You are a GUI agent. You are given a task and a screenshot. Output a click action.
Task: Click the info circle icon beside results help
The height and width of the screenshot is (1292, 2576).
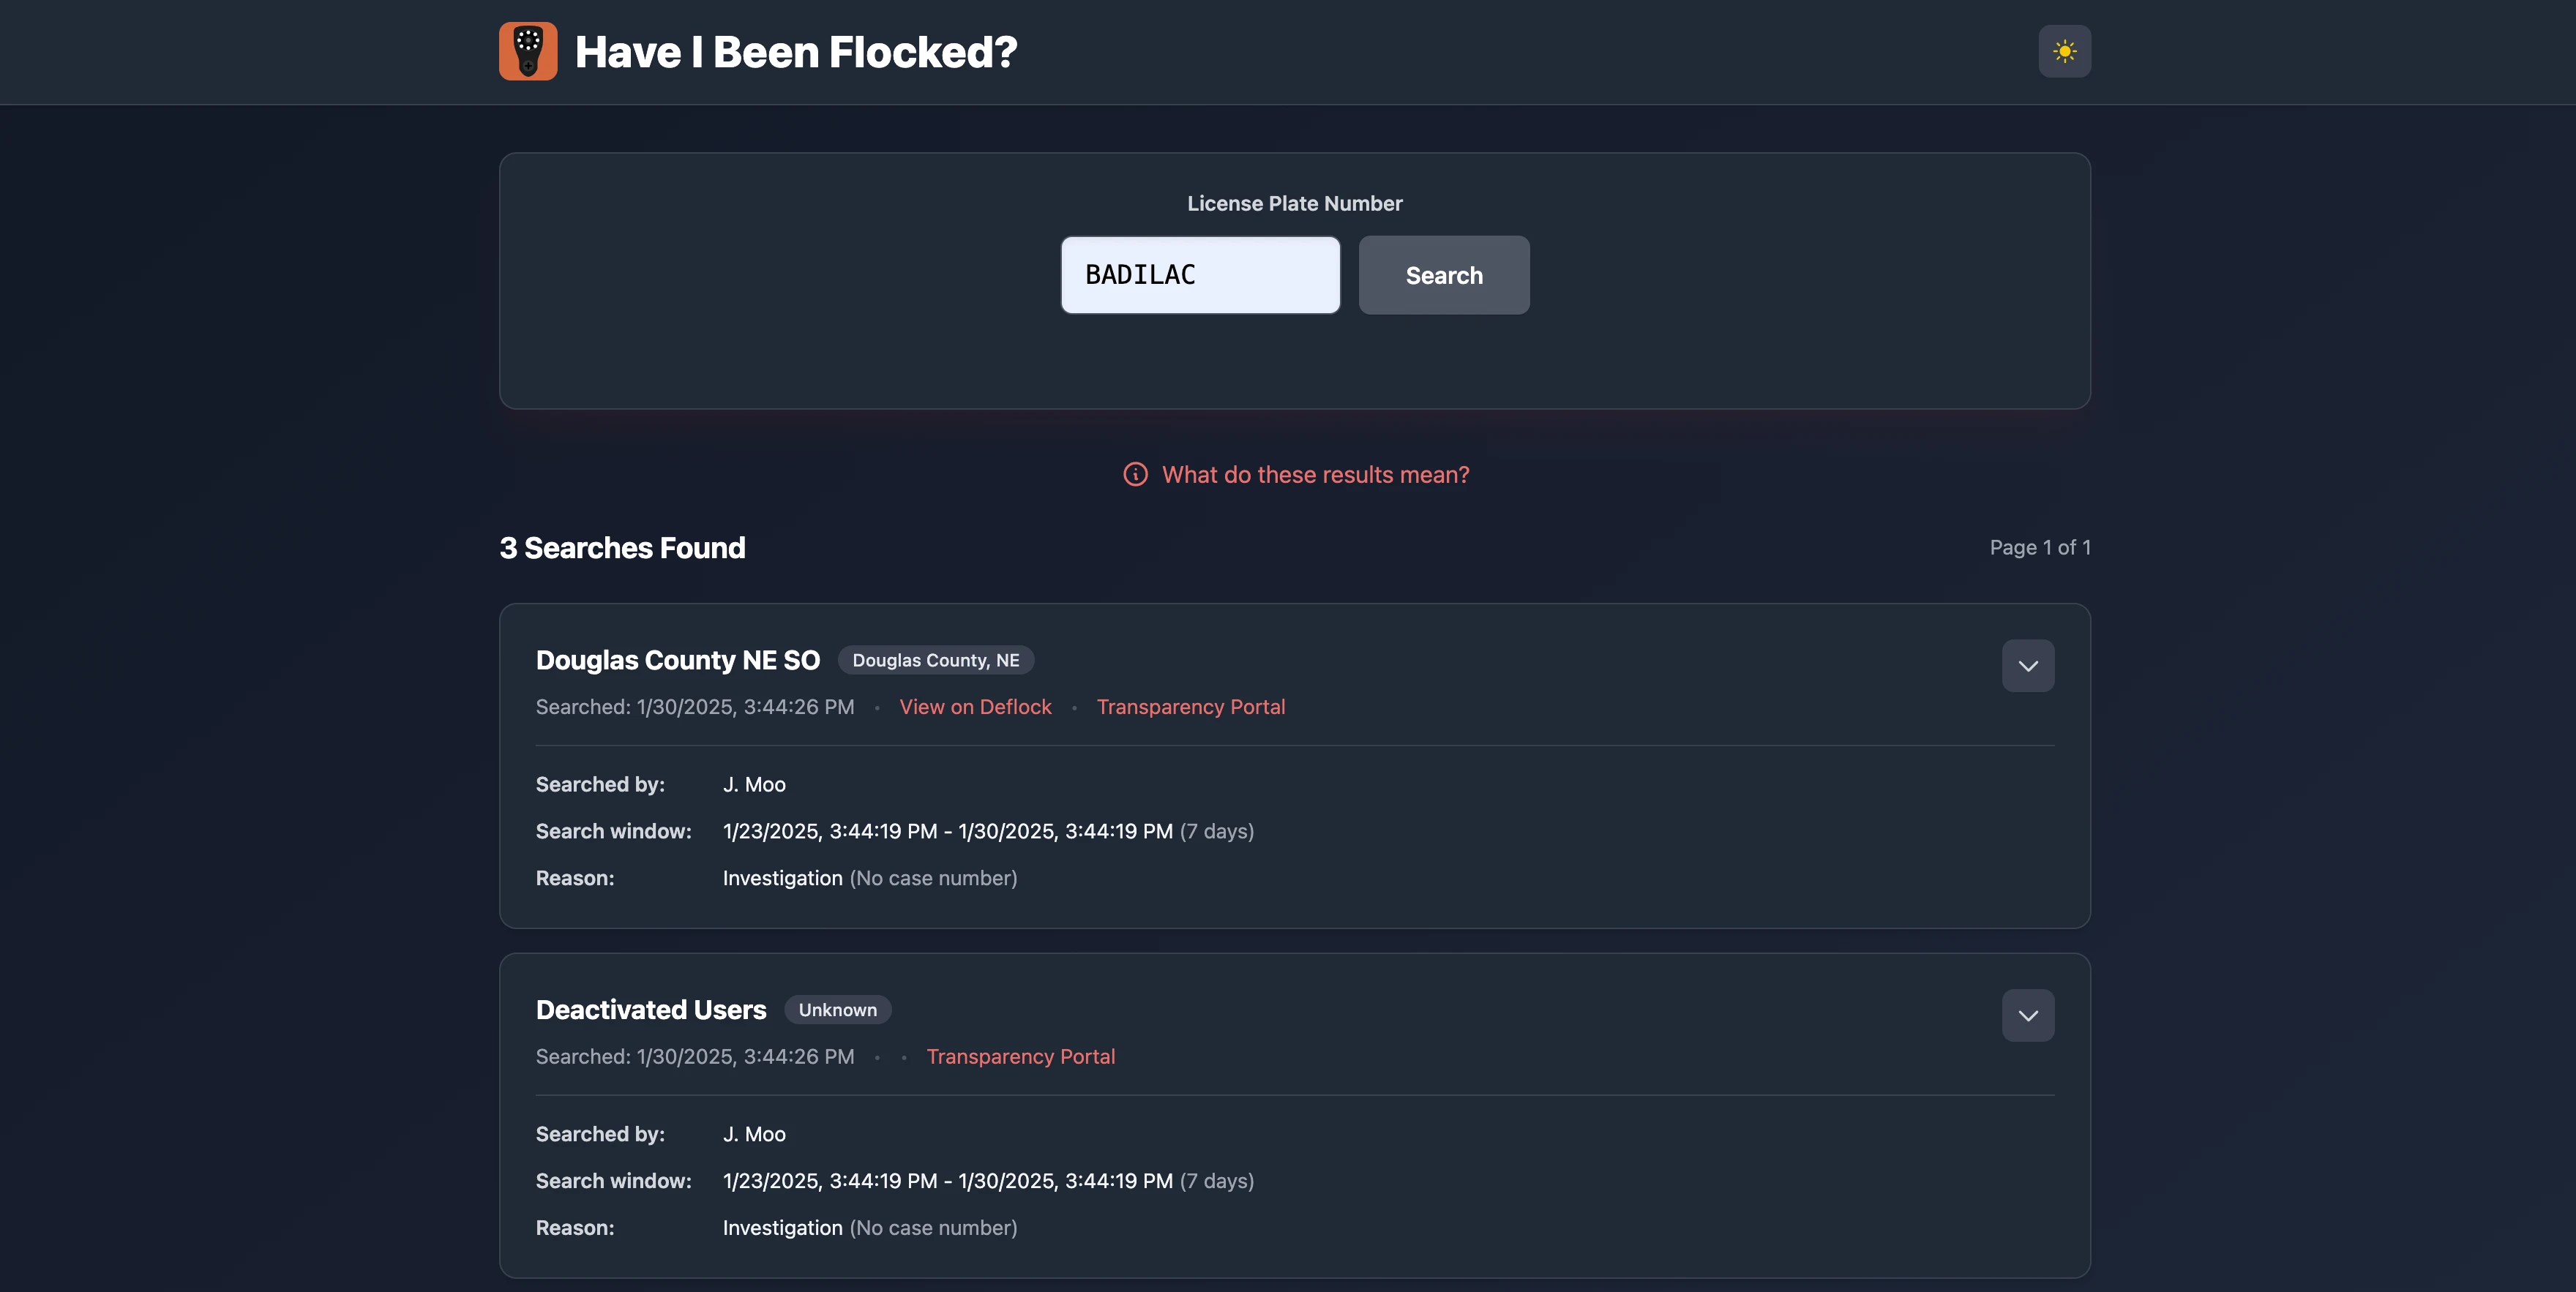tap(1135, 474)
